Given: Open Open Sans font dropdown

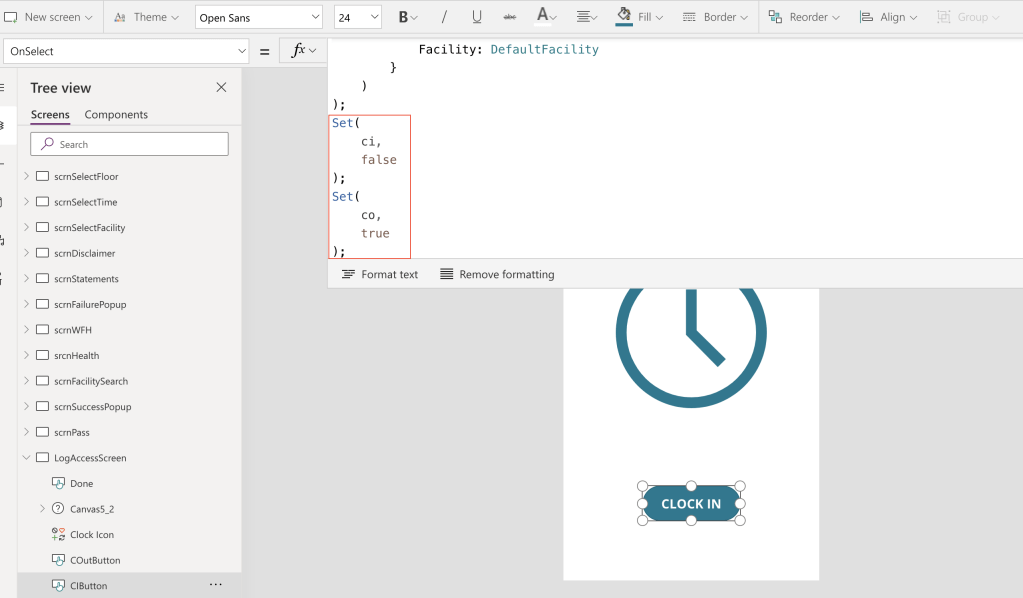Looking at the screenshot, I should pyautogui.click(x=259, y=17).
